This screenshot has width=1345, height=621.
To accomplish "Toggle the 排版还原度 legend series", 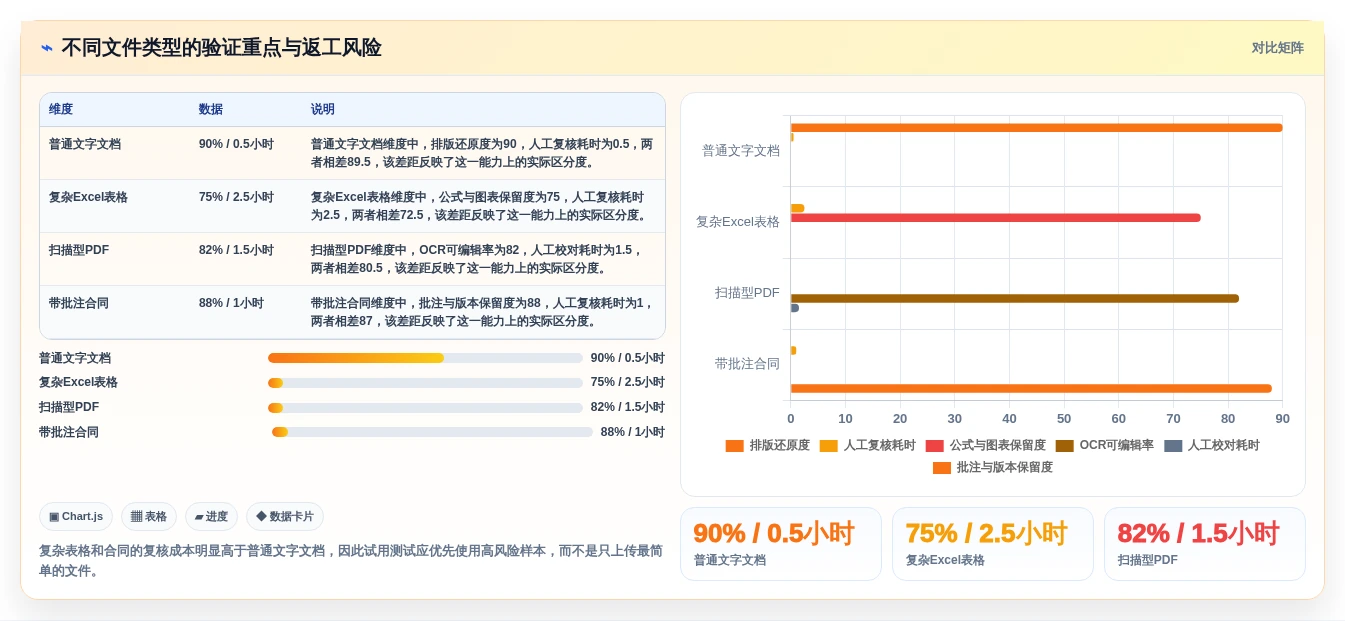I will 767,445.
